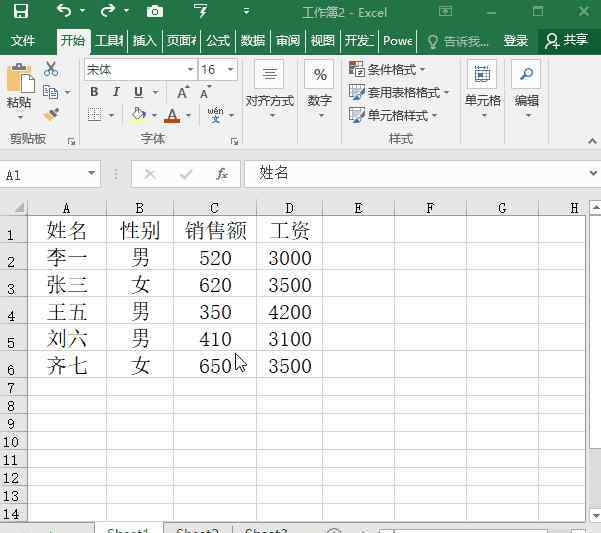This screenshot has width=601, height=533.
Task: Click Touch/Mouse Mode icon in quick toolbar
Action: click(200, 11)
